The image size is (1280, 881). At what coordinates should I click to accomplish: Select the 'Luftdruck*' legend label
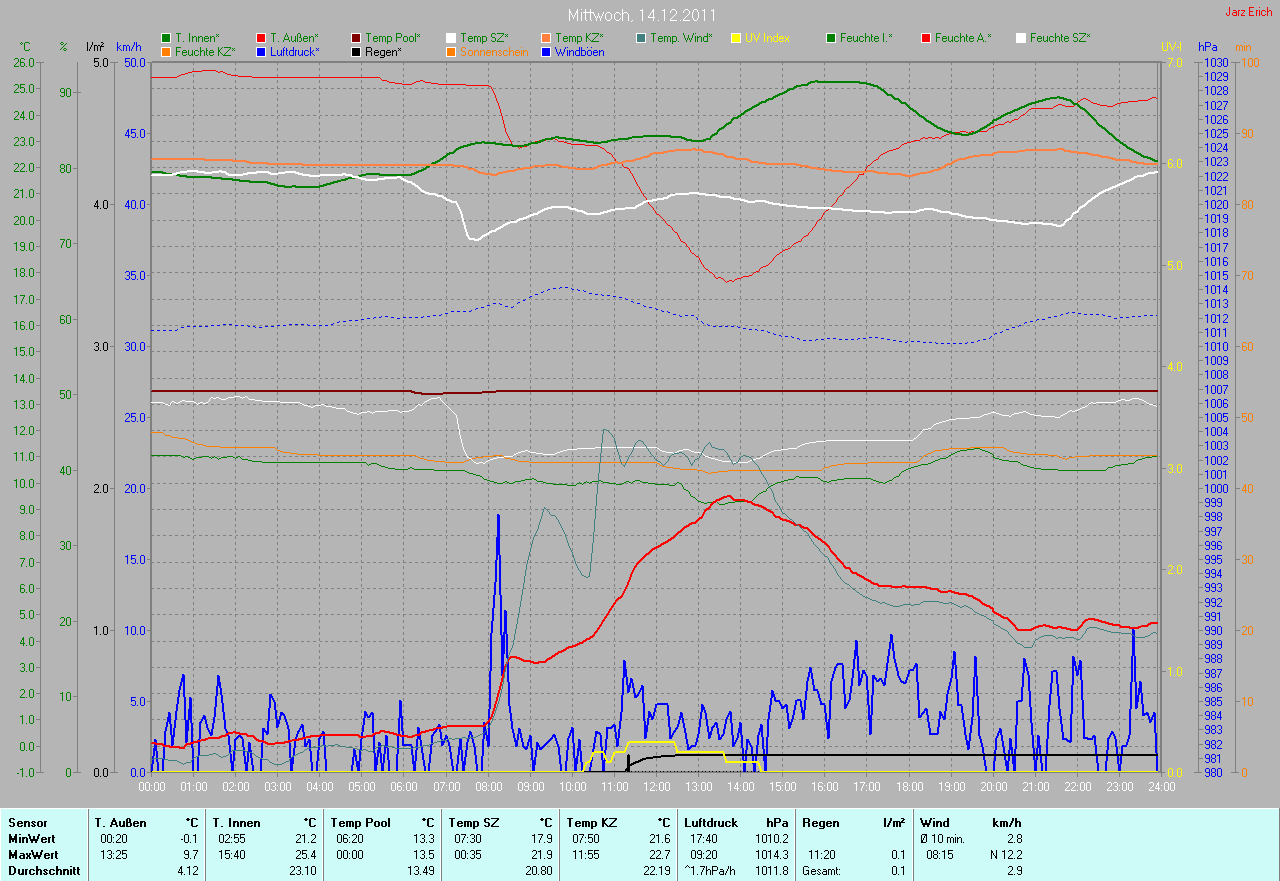(x=294, y=51)
